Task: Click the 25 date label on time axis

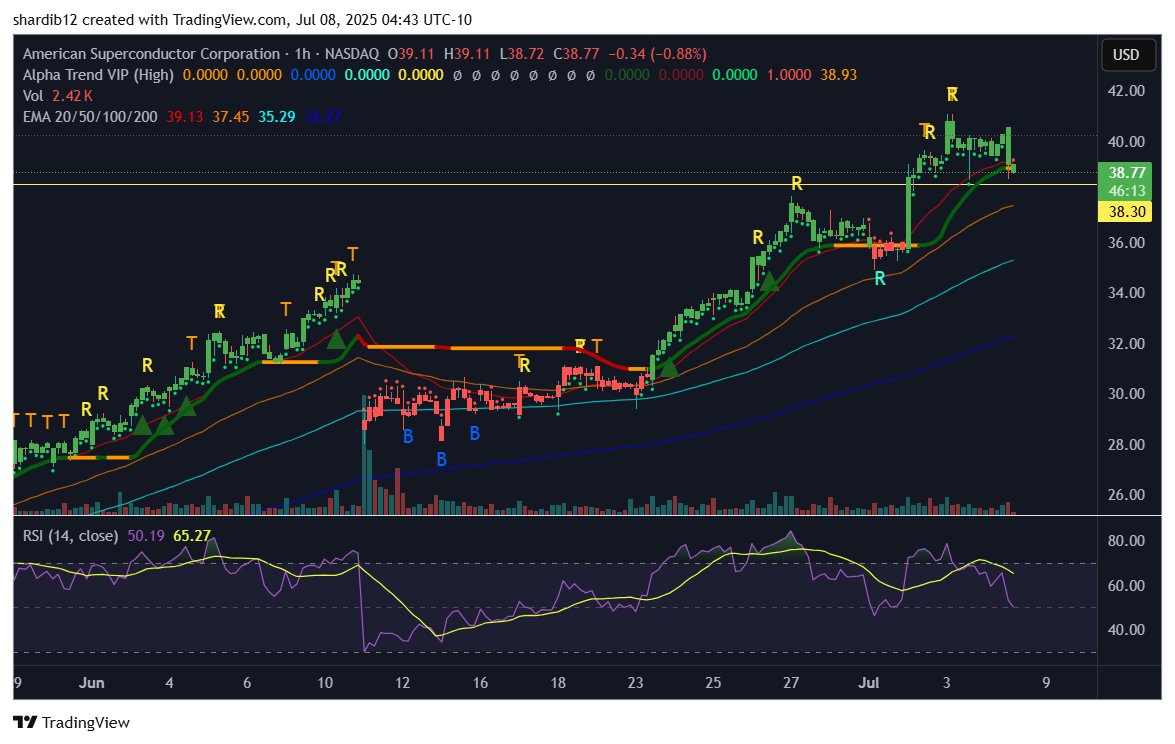Action: point(713,683)
